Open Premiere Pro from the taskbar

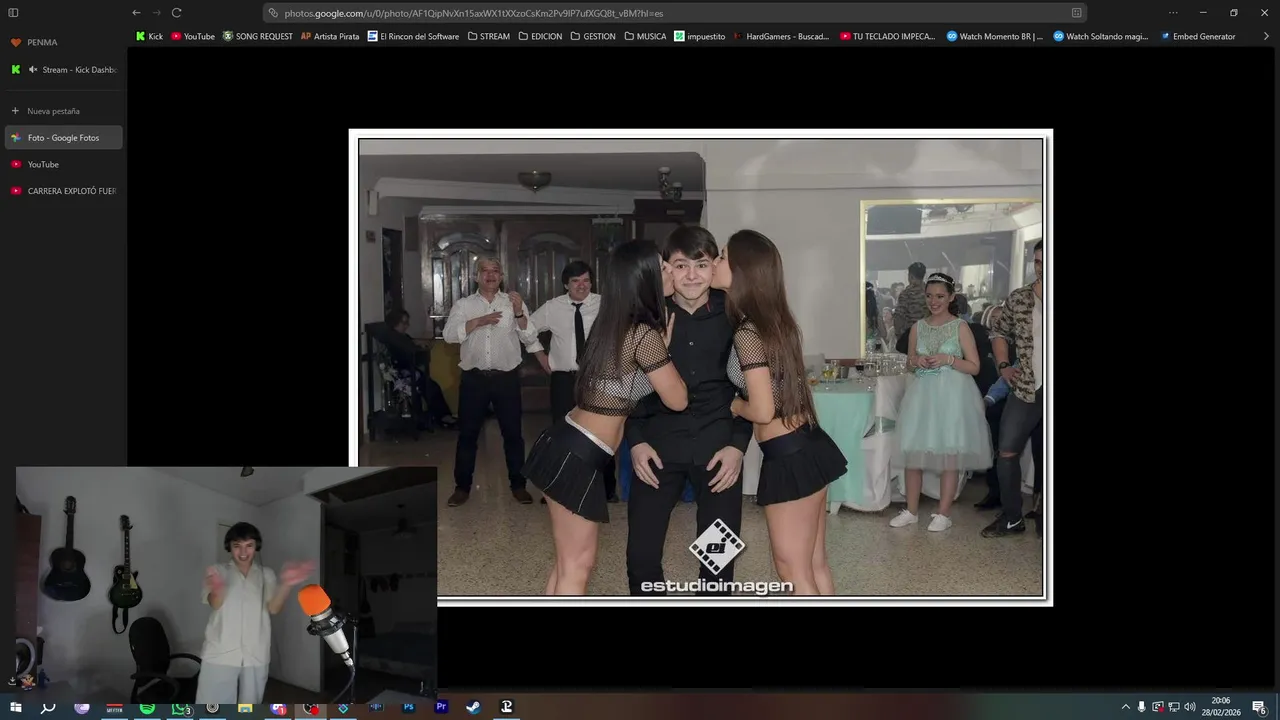[441, 707]
